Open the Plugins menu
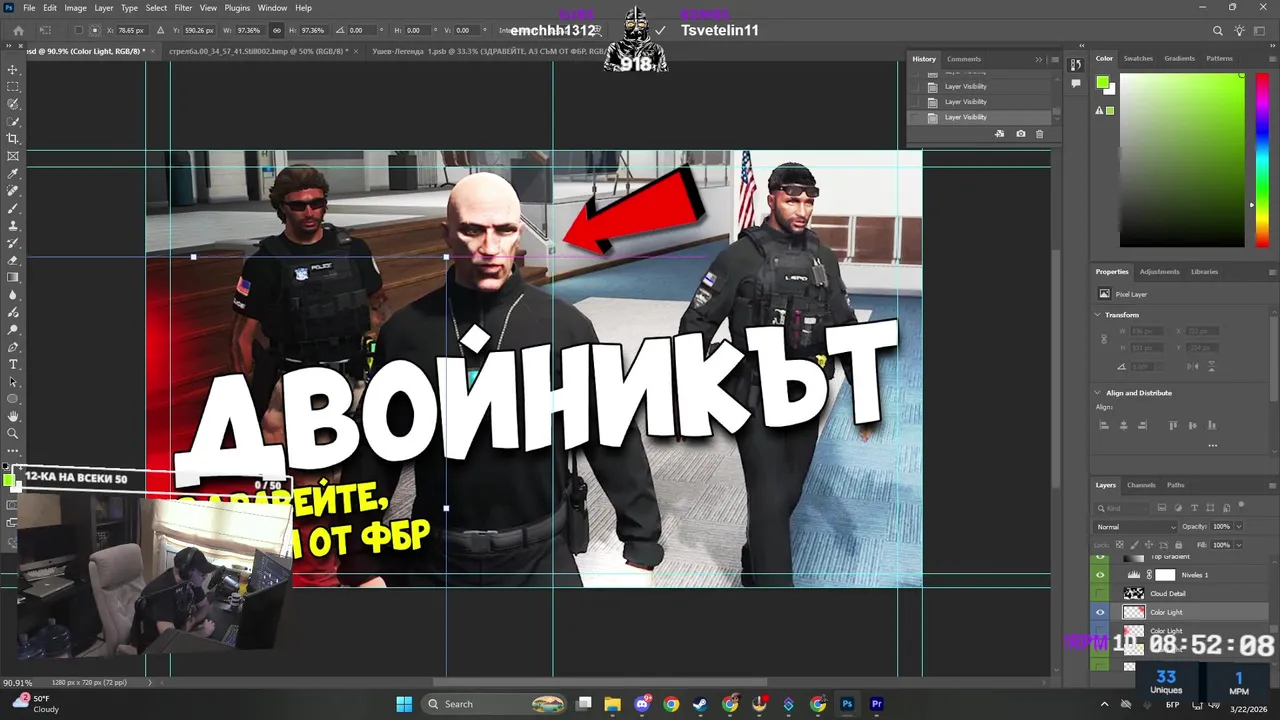Viewport: 1280px width, 720px height. tap(237, 8)
